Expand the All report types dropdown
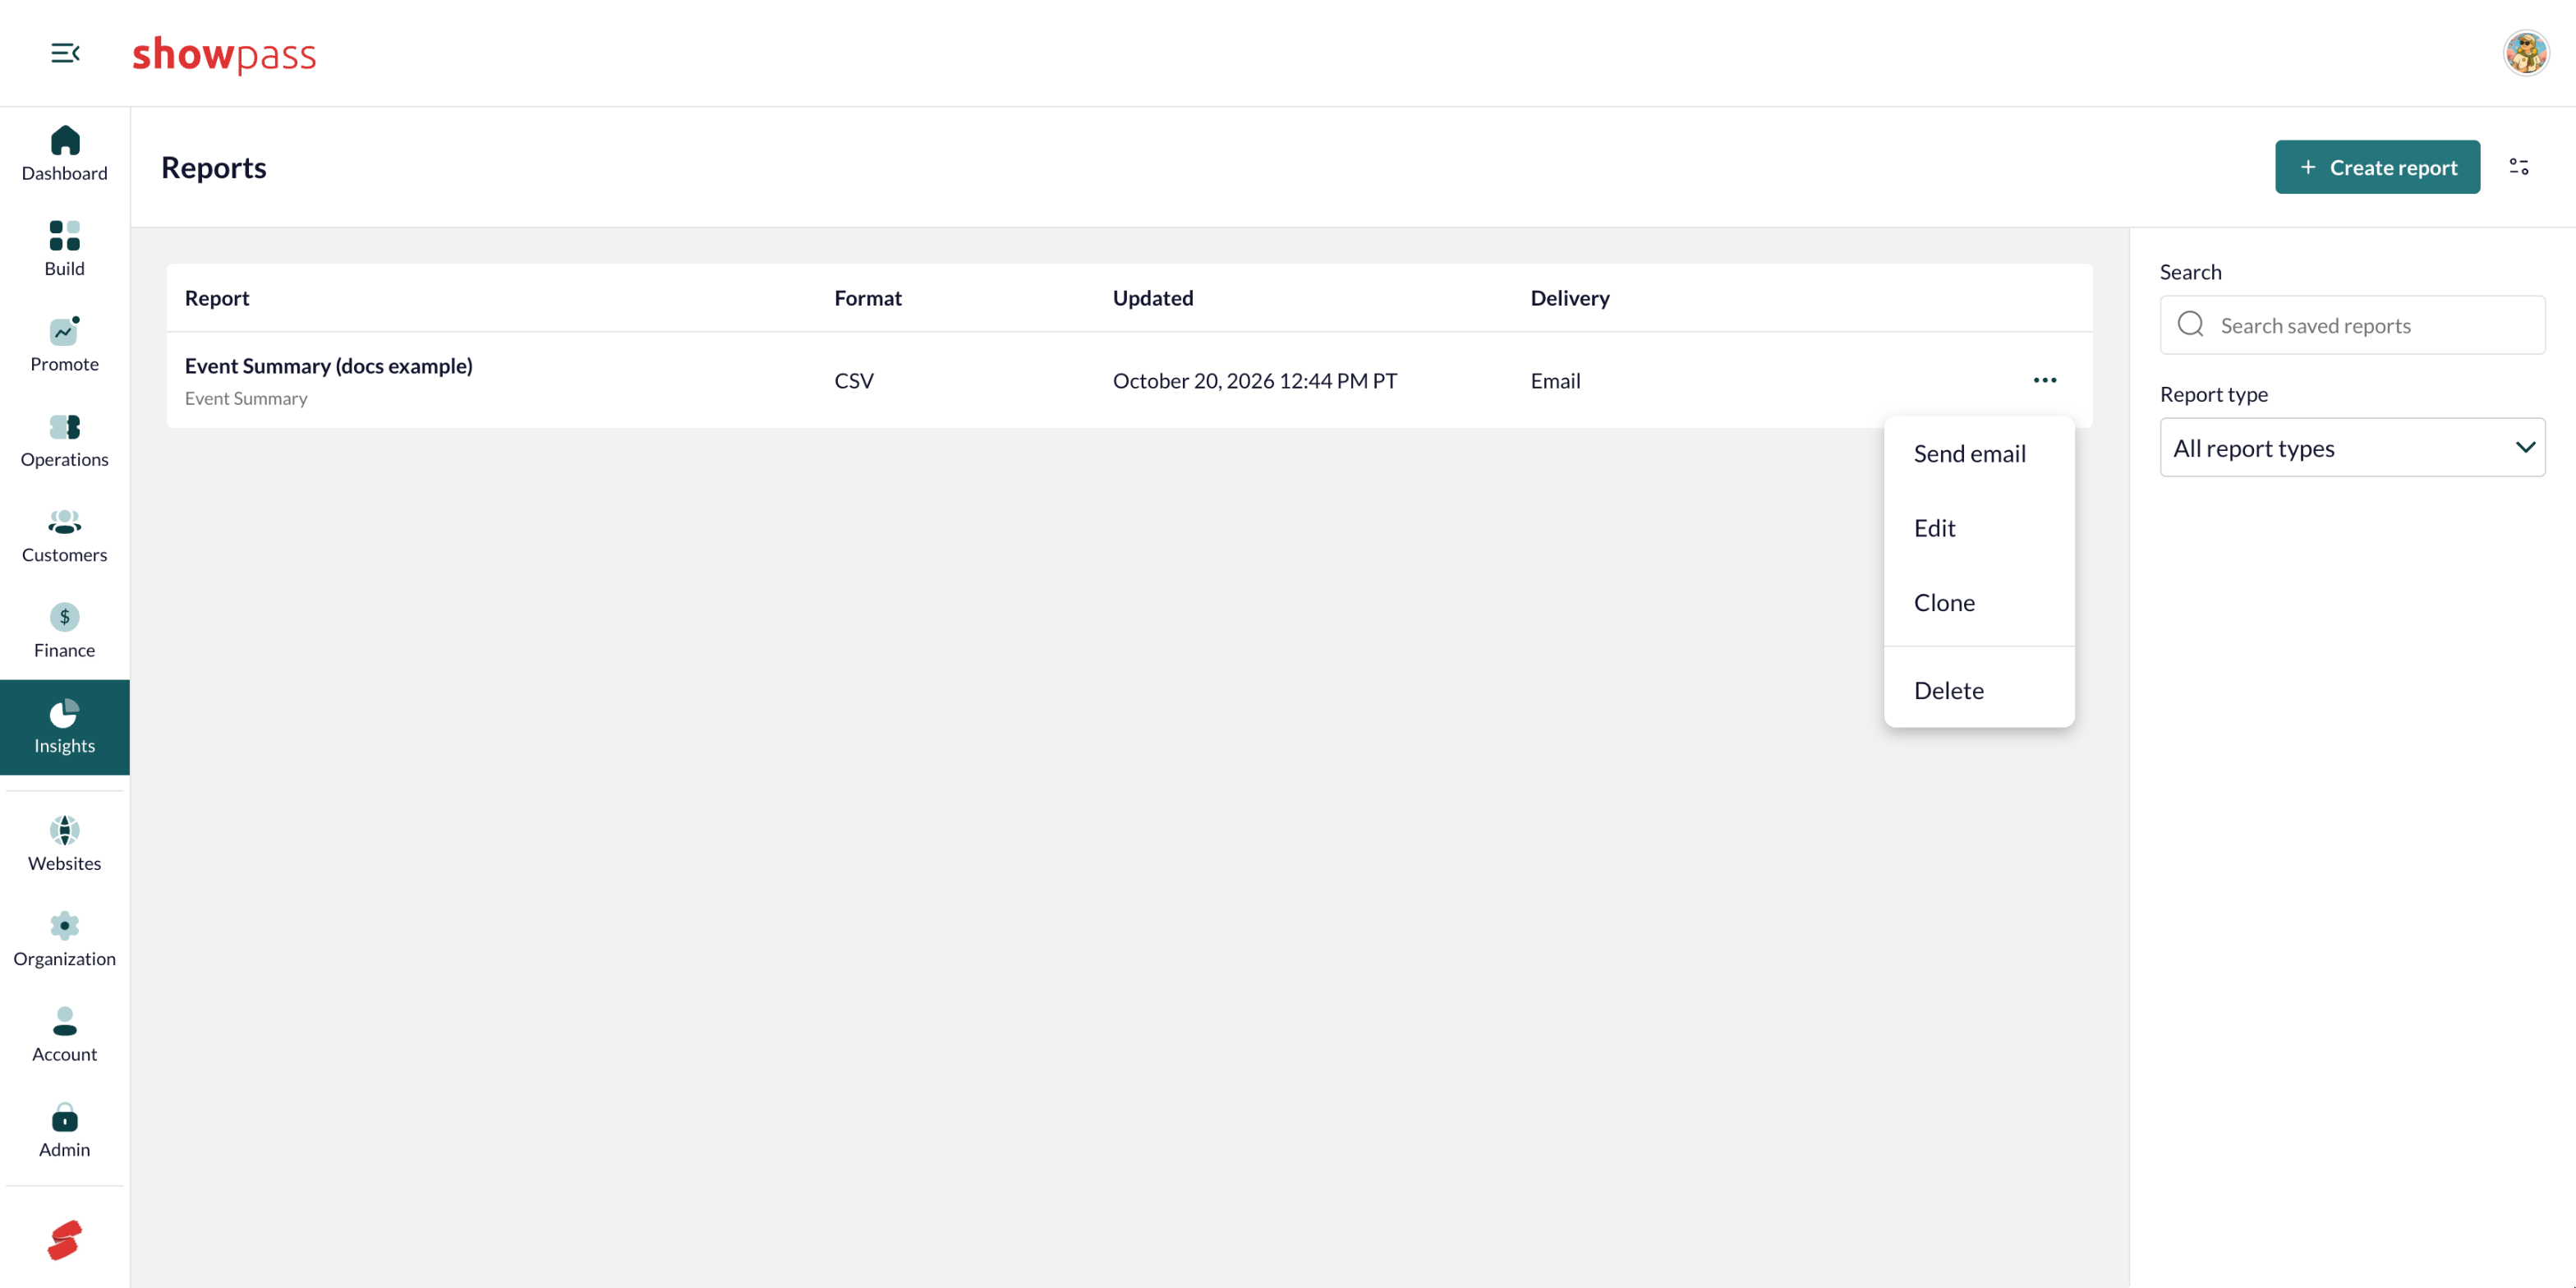This screenshot has height=1288, width=2576. tap(2352, 448)
